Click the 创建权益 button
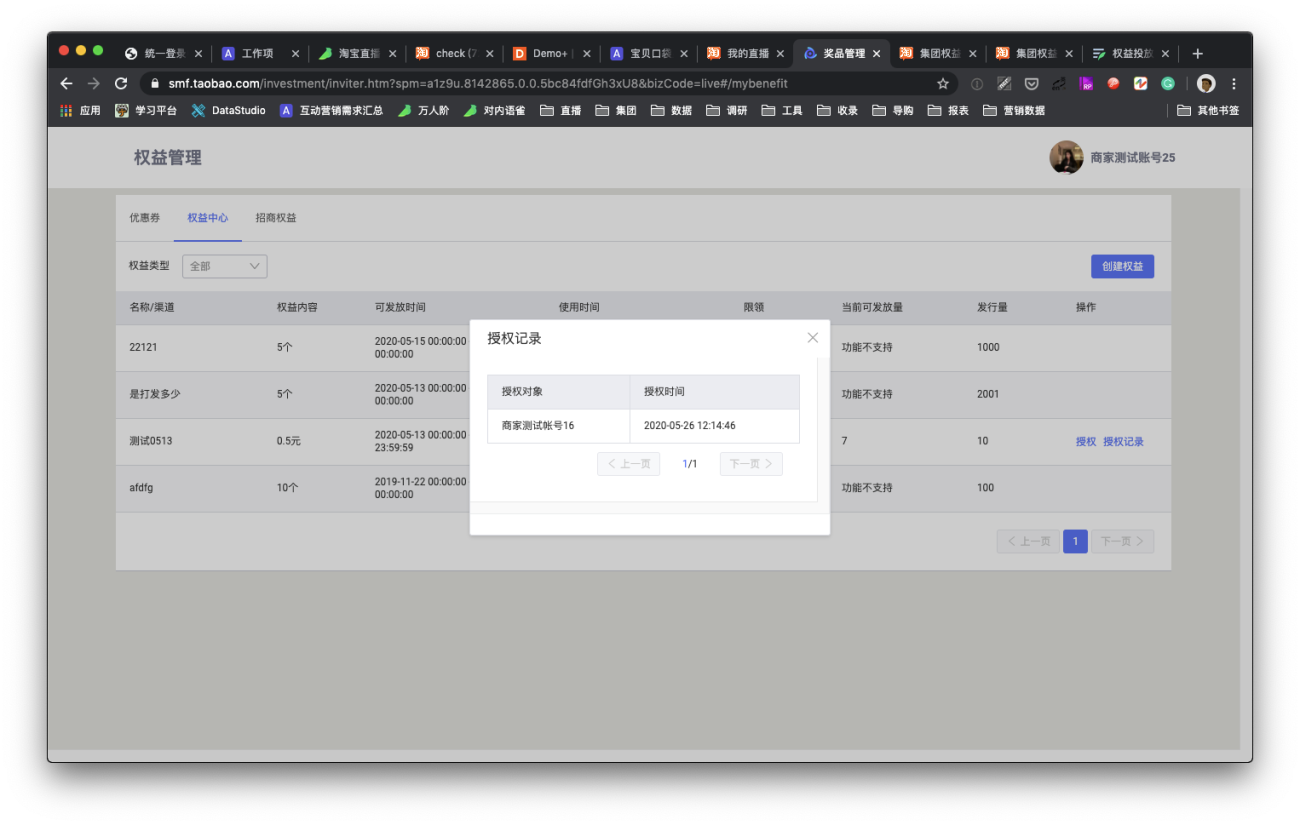 tap(1122, 266)
